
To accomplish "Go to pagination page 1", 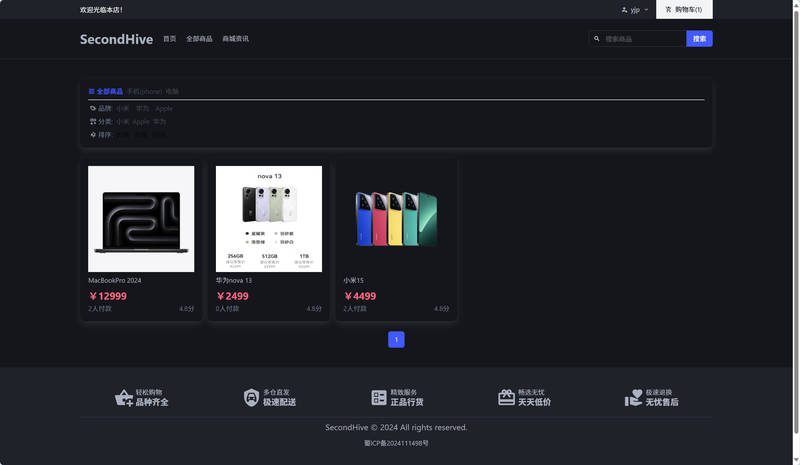I will point(396,339).
